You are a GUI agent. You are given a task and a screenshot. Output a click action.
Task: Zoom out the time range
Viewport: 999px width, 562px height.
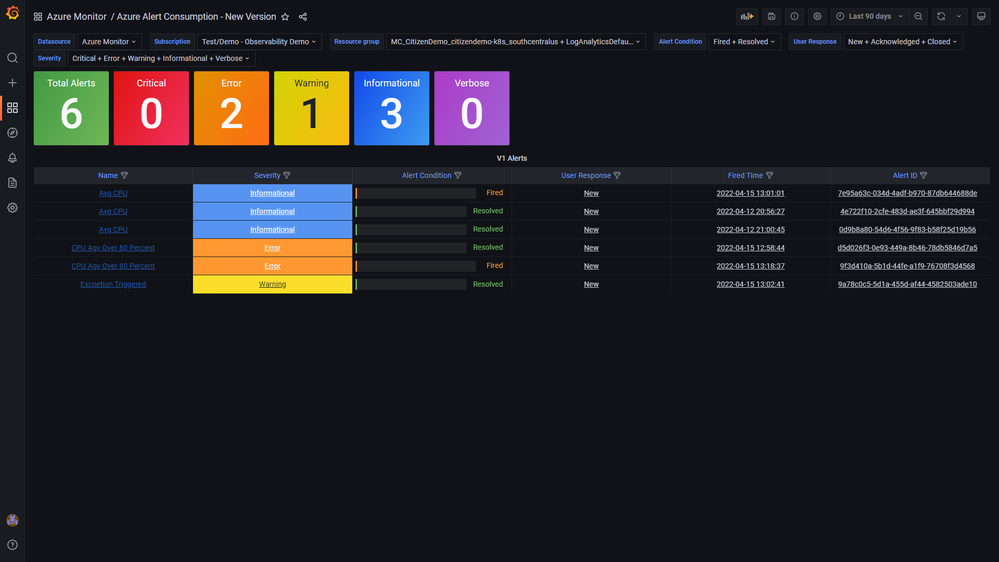click(x=918, y=17)
